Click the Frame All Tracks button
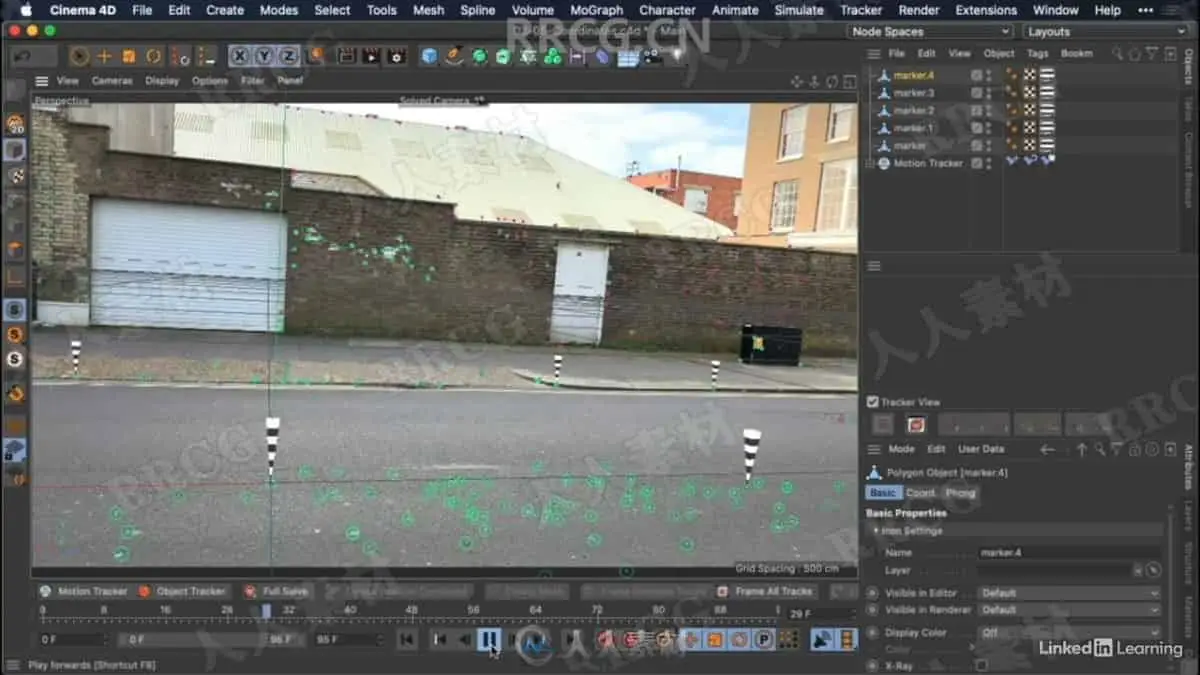The height and width of the screenshot is (675, 1200). pyautogui.click(x=767, y=591)
